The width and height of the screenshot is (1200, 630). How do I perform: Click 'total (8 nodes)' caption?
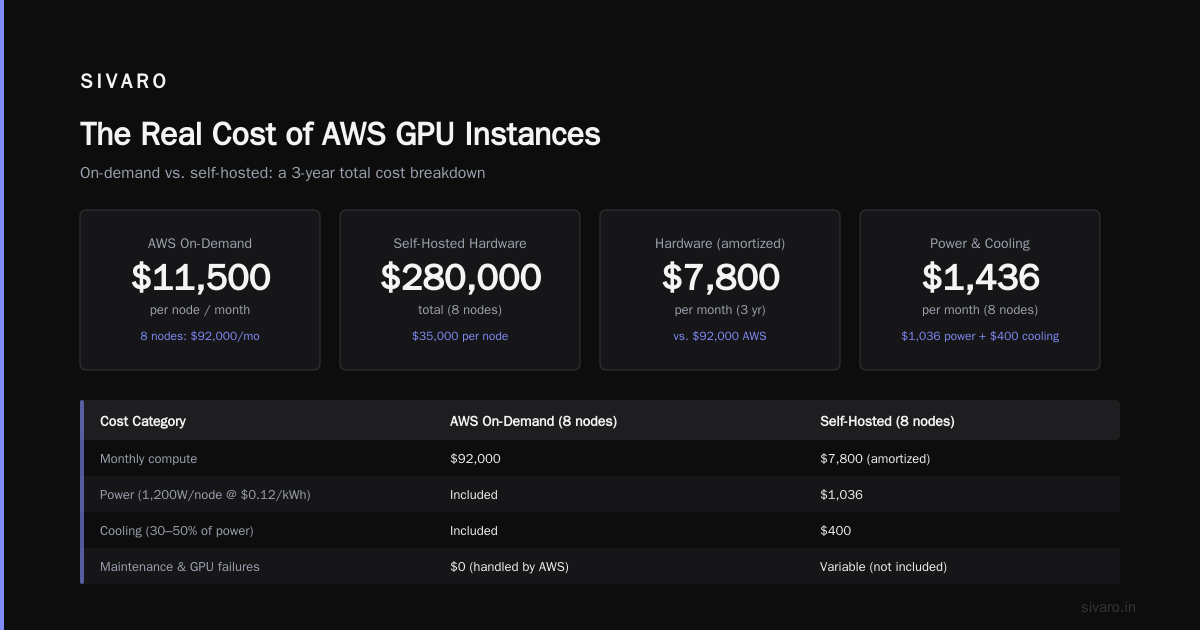click(460, 310)
